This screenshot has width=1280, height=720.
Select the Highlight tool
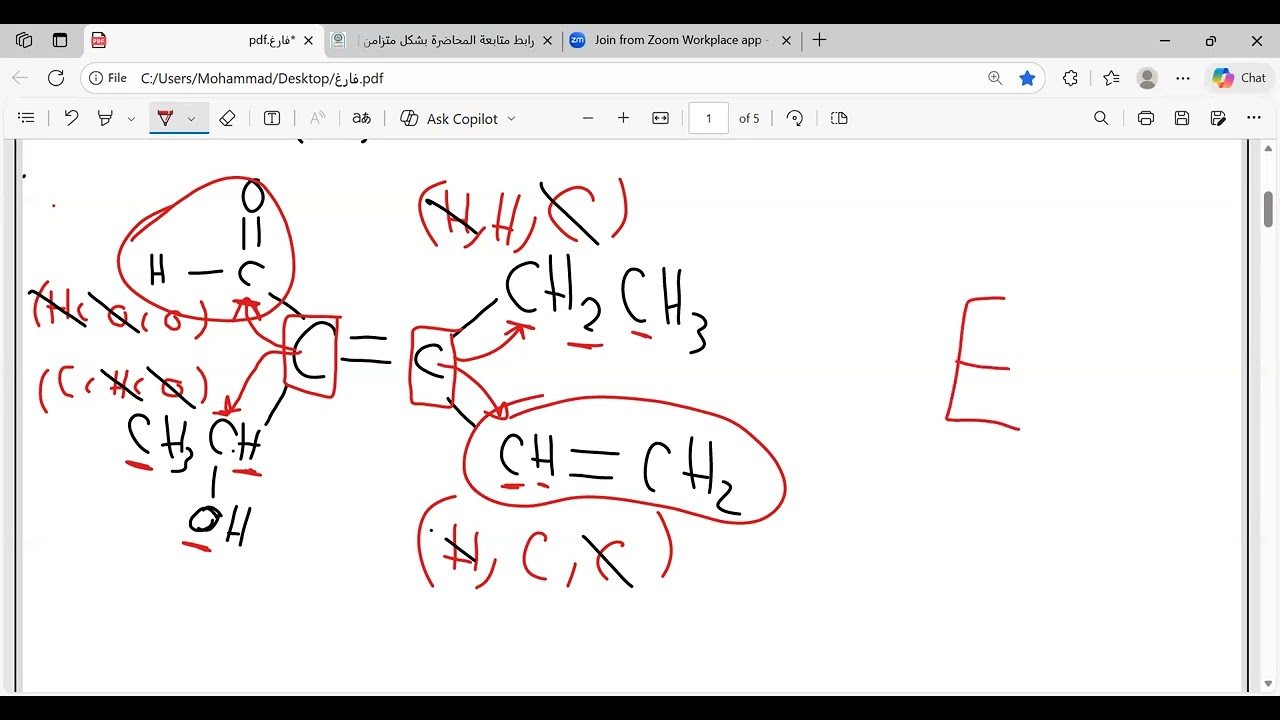click(105, 118)
